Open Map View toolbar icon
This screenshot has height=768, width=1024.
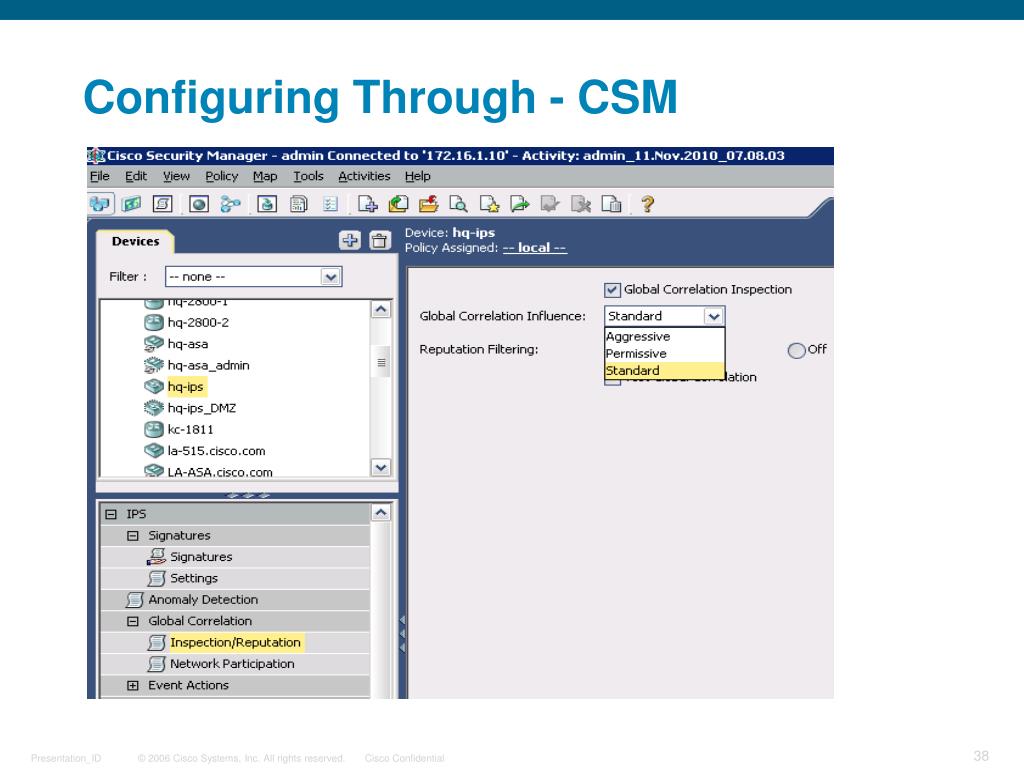[131, 204]
